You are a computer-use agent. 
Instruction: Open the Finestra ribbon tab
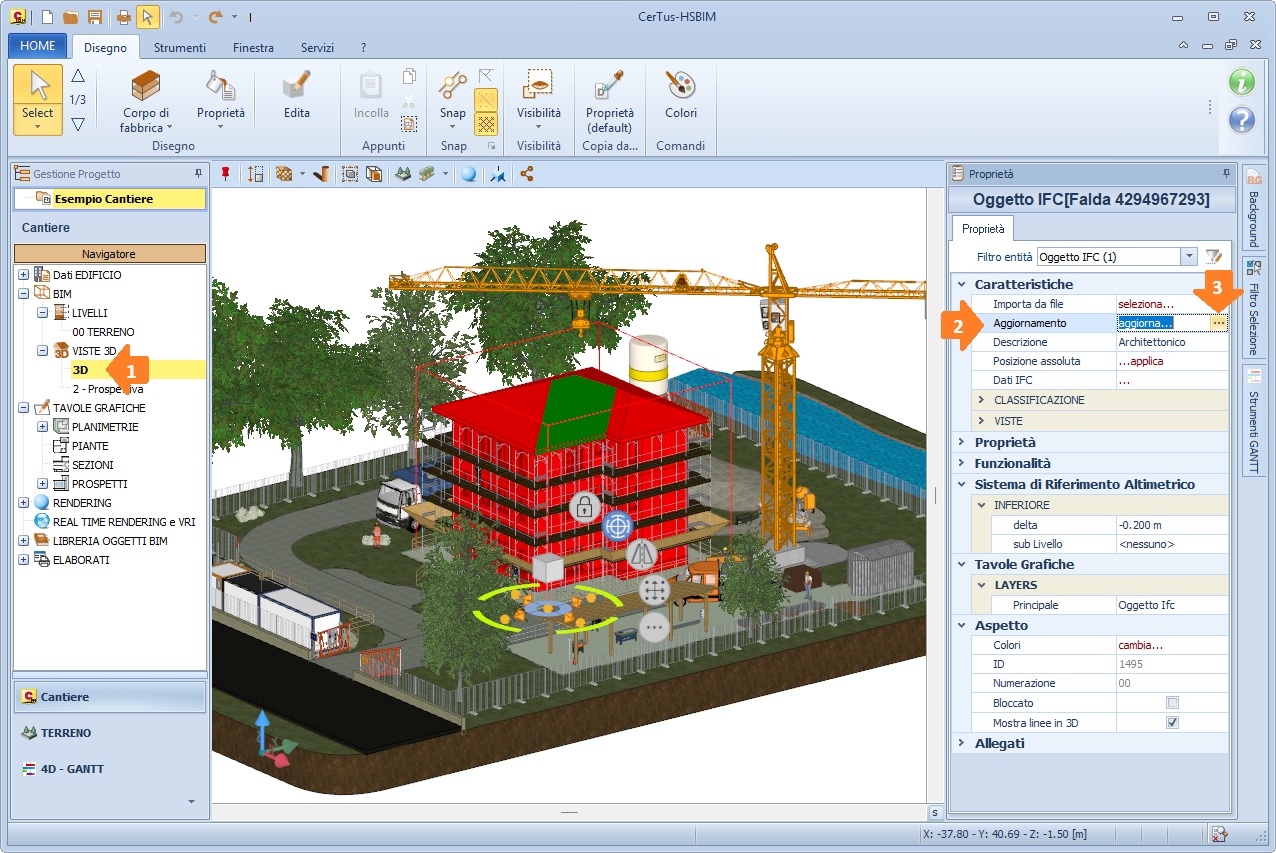pos(254,48)
